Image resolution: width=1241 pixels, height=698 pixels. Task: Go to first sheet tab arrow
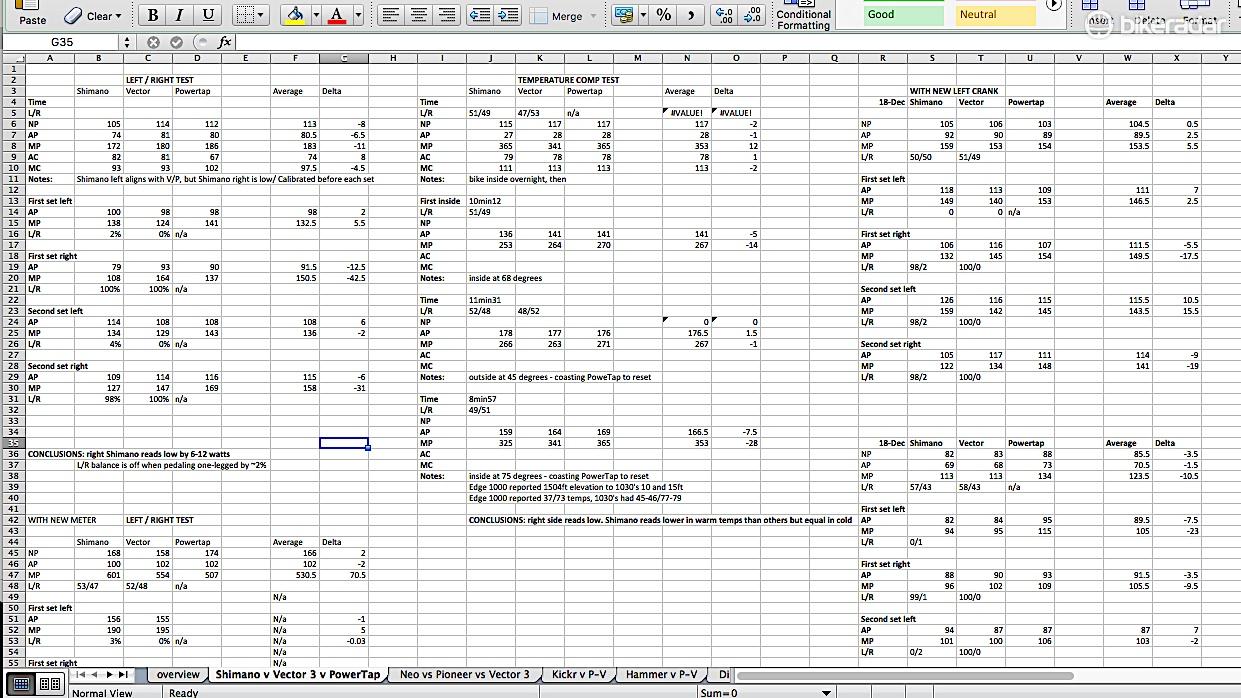point(82,675)
